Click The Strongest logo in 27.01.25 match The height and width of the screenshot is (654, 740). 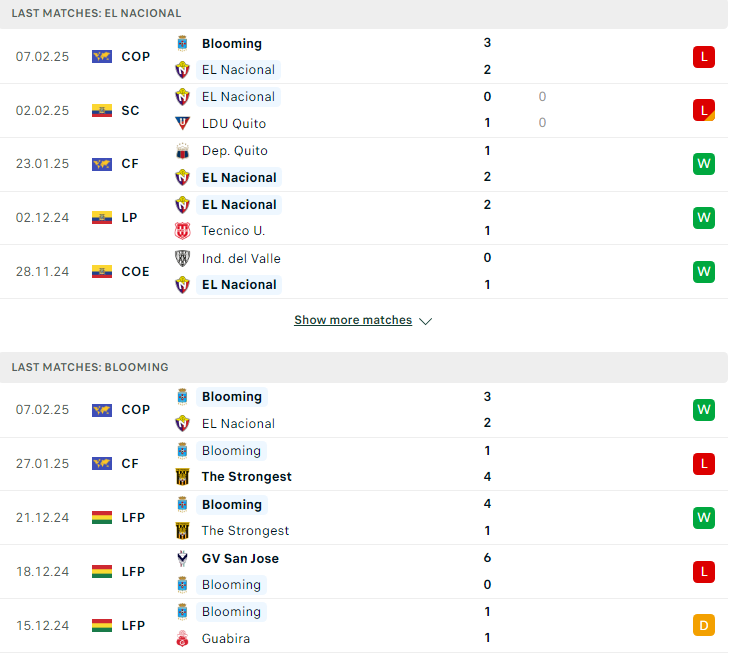[182, 477]
